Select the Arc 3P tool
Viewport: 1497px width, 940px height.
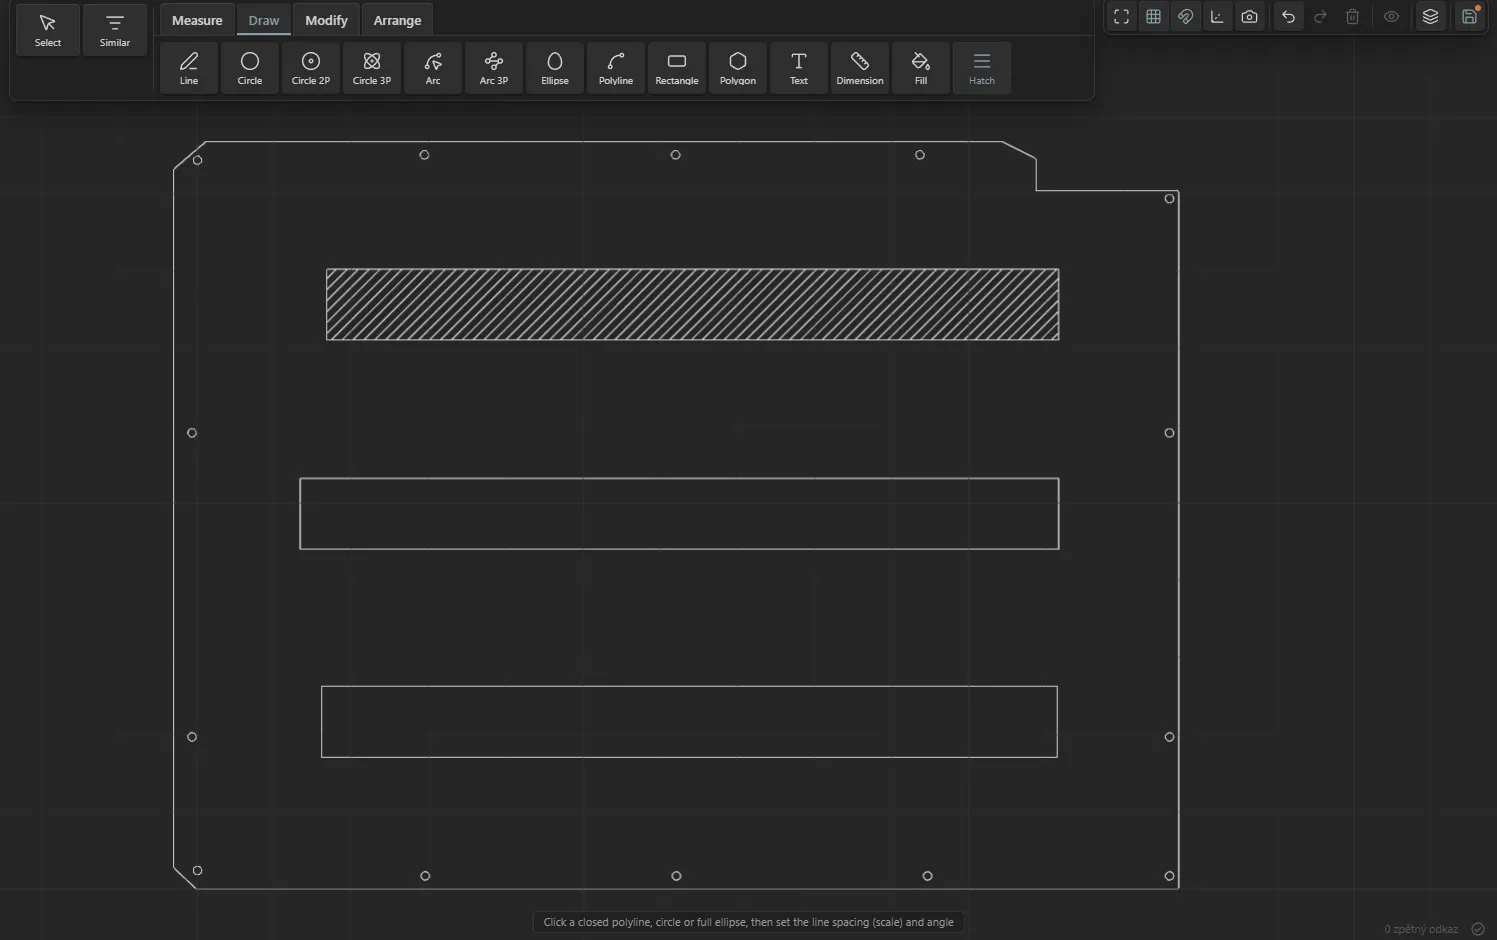coord(494,68)
